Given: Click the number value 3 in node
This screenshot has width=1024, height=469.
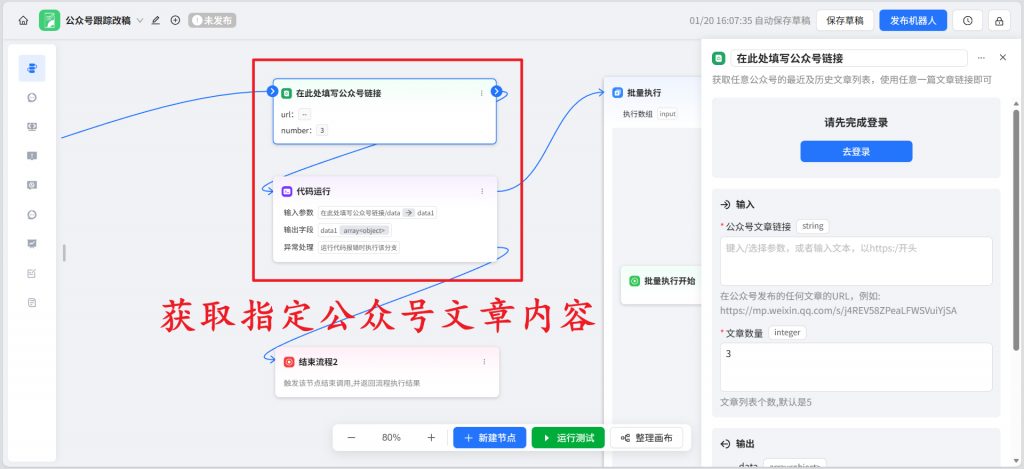Looking at the screenshot, I should pos(322,131).
